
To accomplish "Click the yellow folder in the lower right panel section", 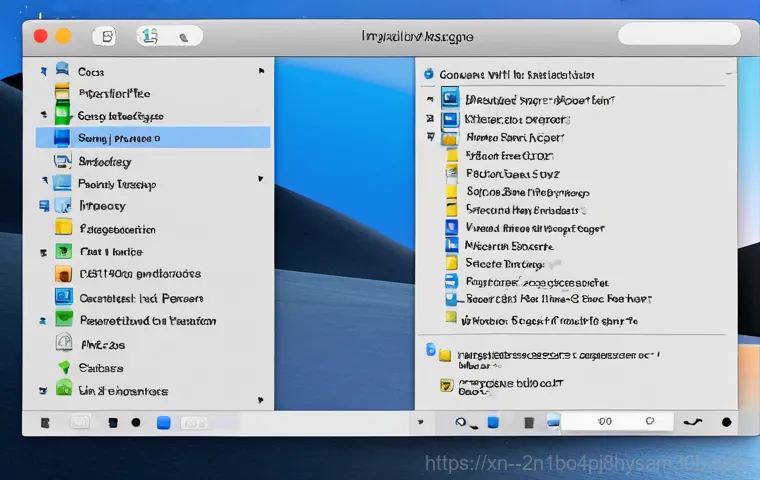I will 445,356.
